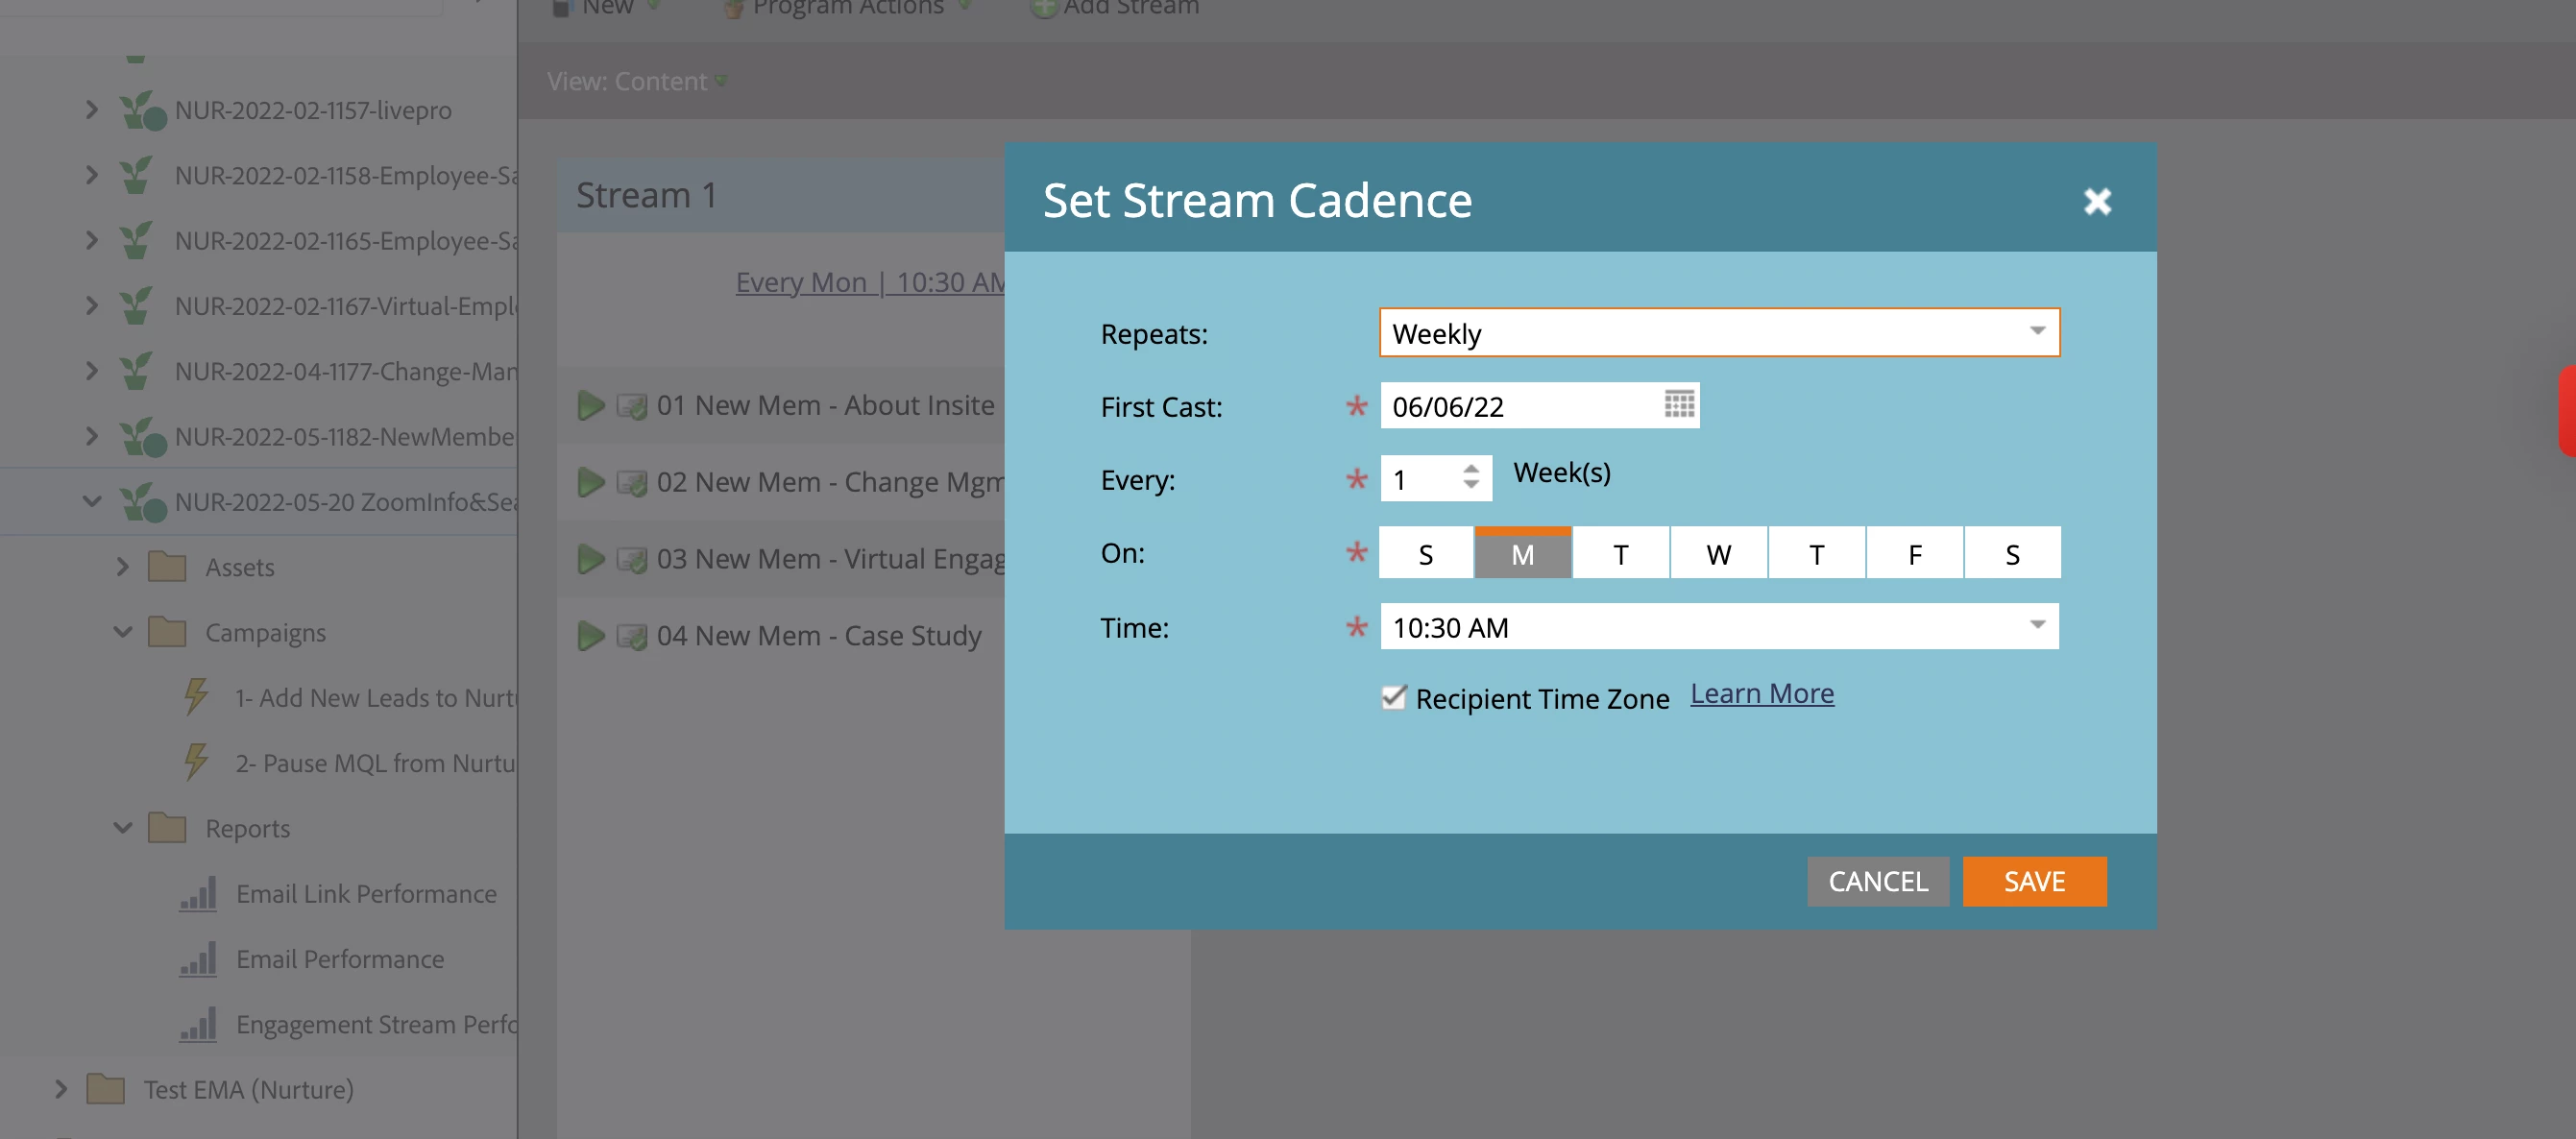Viewport: 2576px width, 1139px height.
Task: Click the Email Link Performance report icon
Action: tap(198, 893)
